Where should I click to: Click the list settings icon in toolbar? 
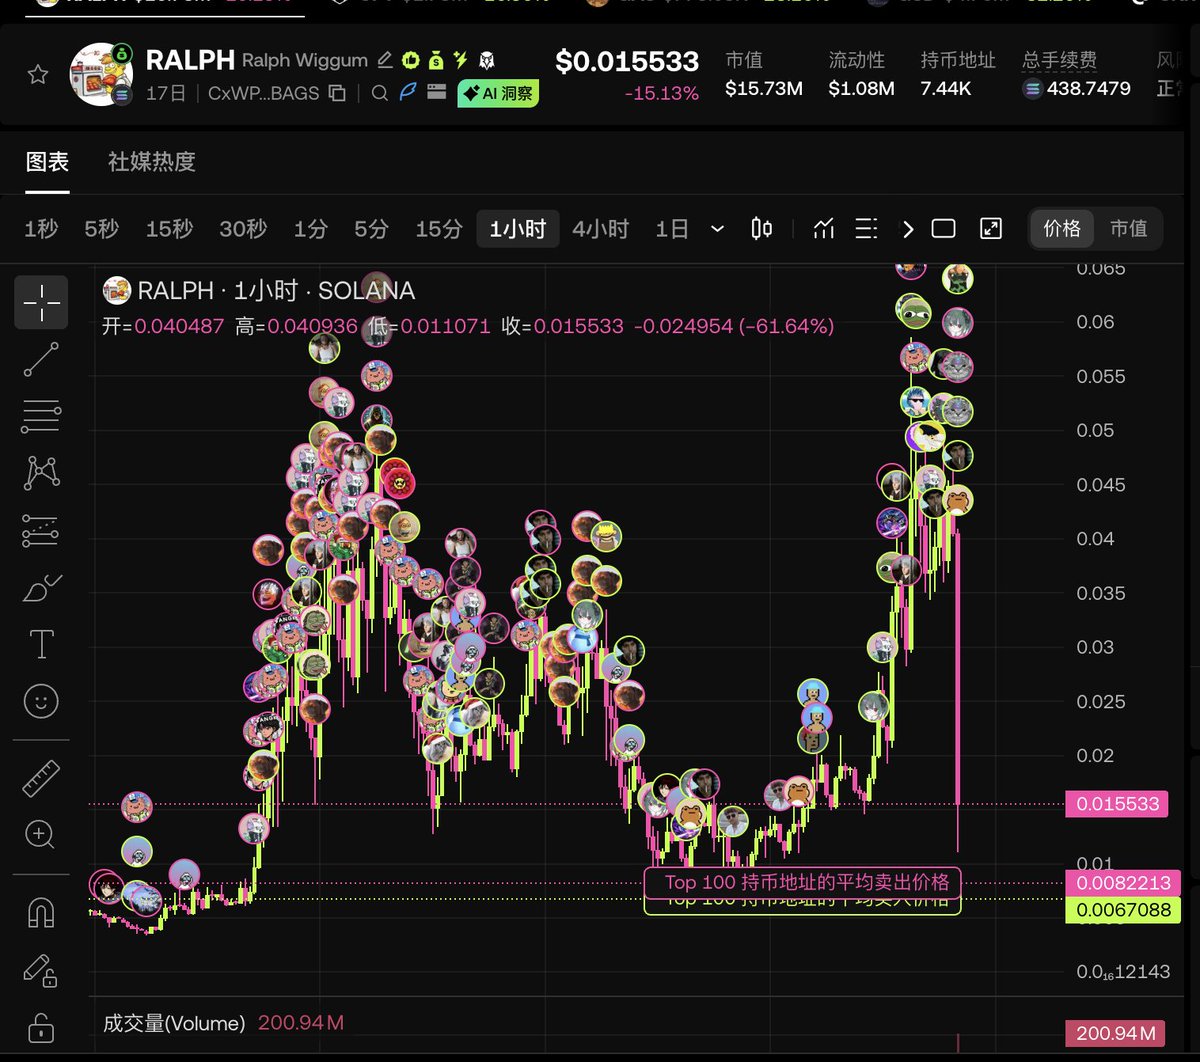866,229
